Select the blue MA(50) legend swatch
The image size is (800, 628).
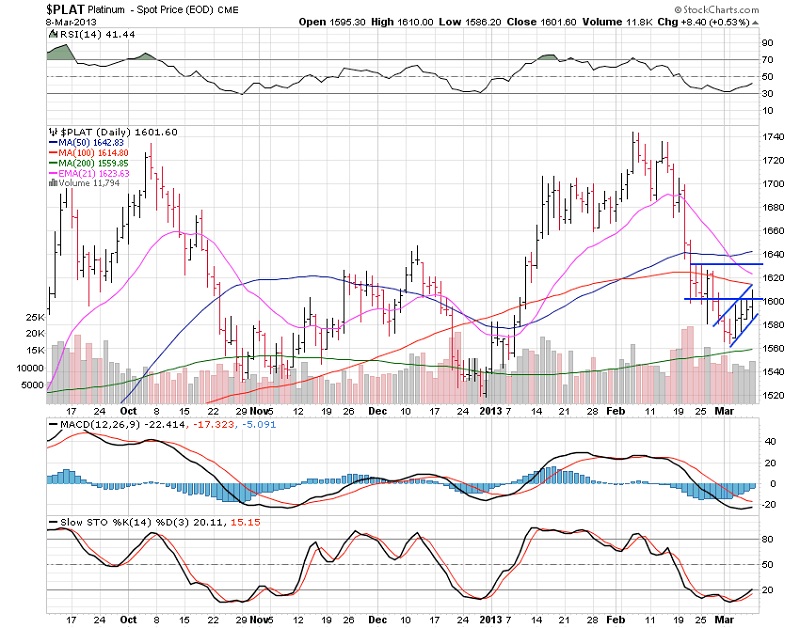53,143
